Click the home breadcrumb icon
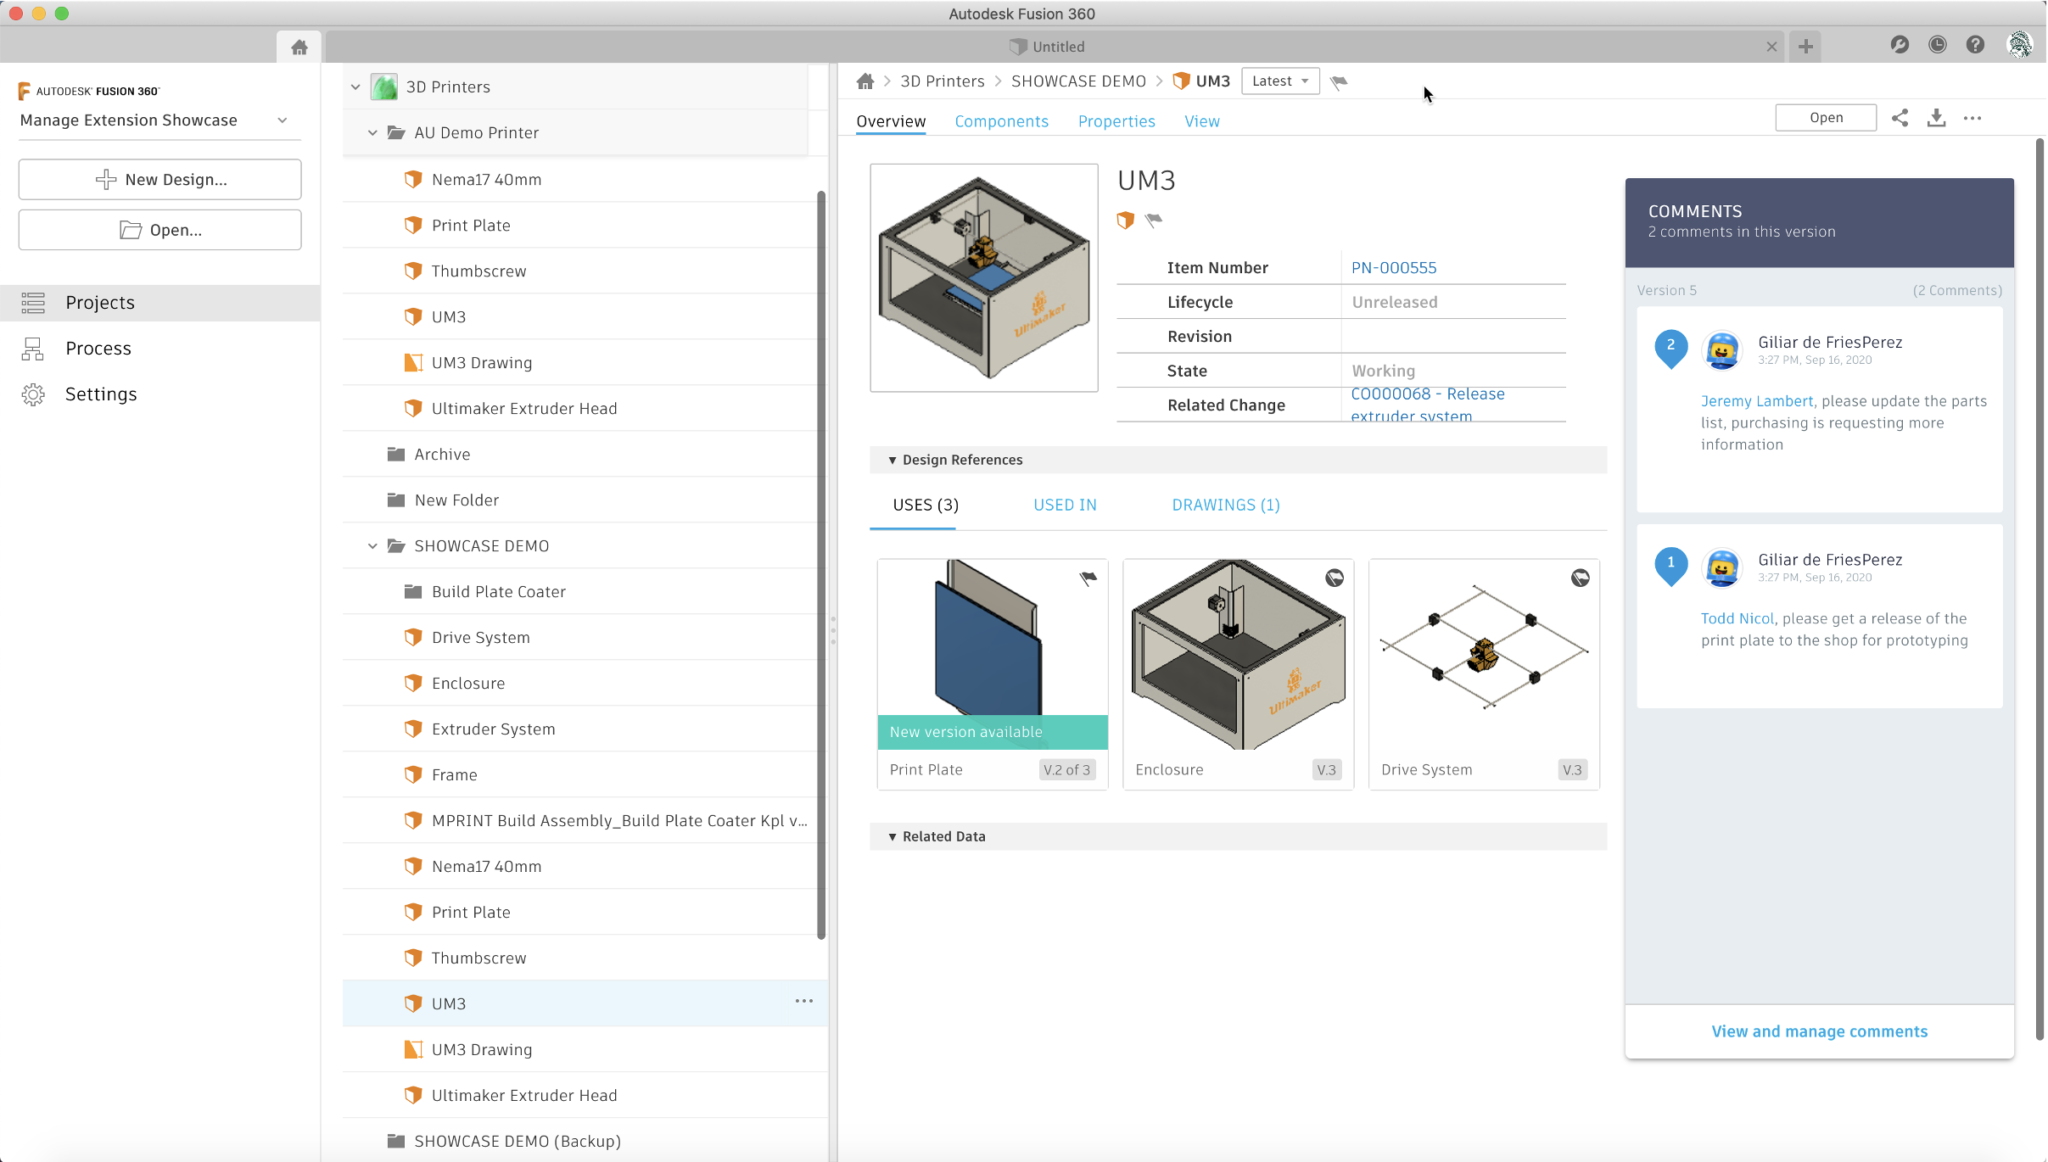2048x1162 pixels. [x=865, y=80]
